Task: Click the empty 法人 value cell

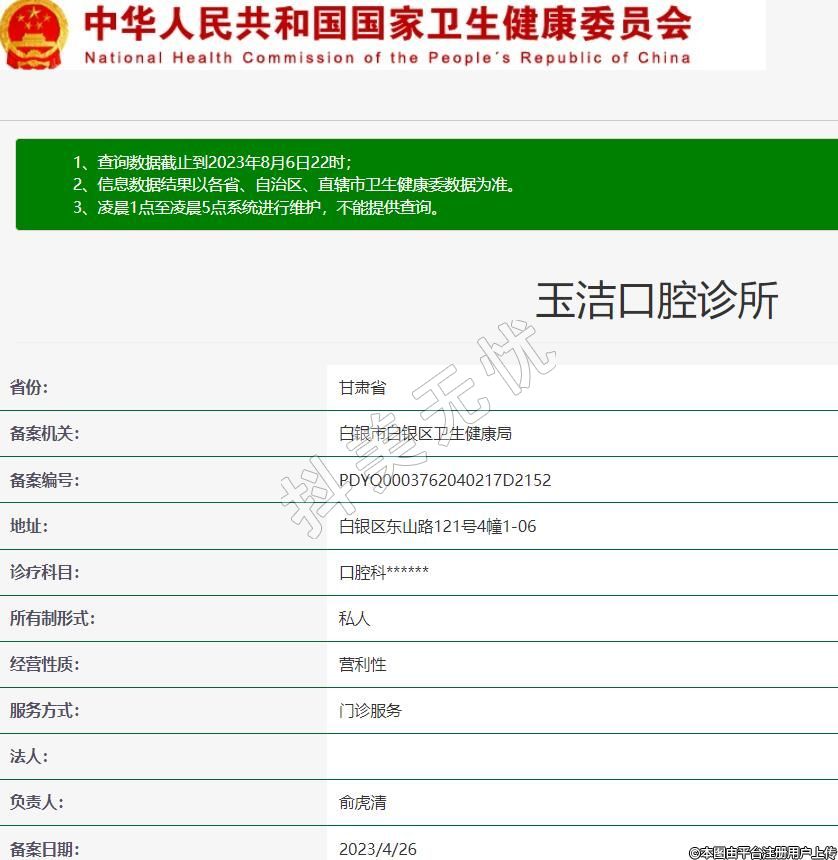Action: point(580,757)
